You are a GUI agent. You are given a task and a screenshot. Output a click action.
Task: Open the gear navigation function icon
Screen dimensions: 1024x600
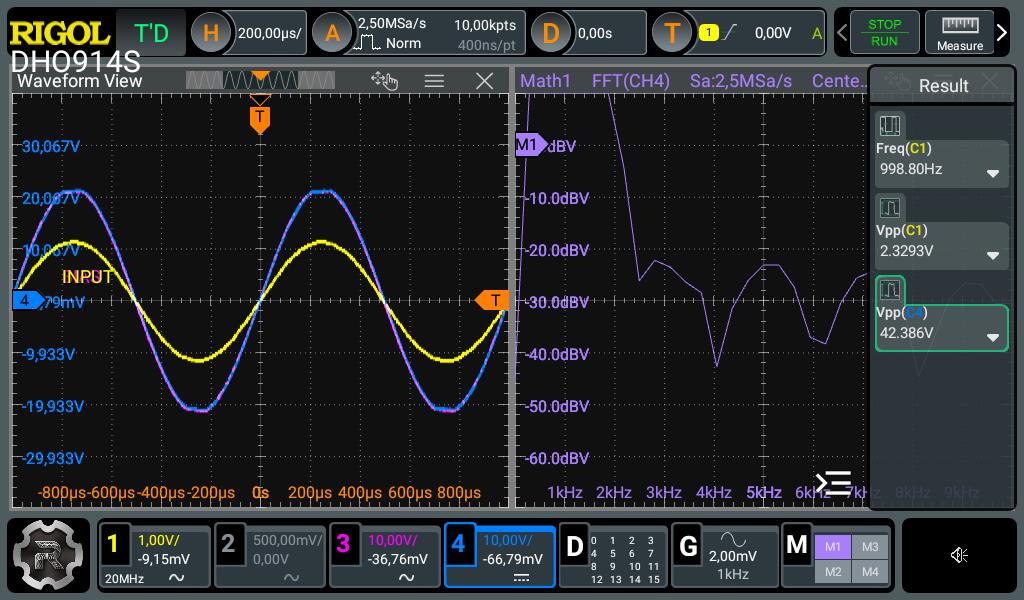pyautogui.click(x=48, y=555)
